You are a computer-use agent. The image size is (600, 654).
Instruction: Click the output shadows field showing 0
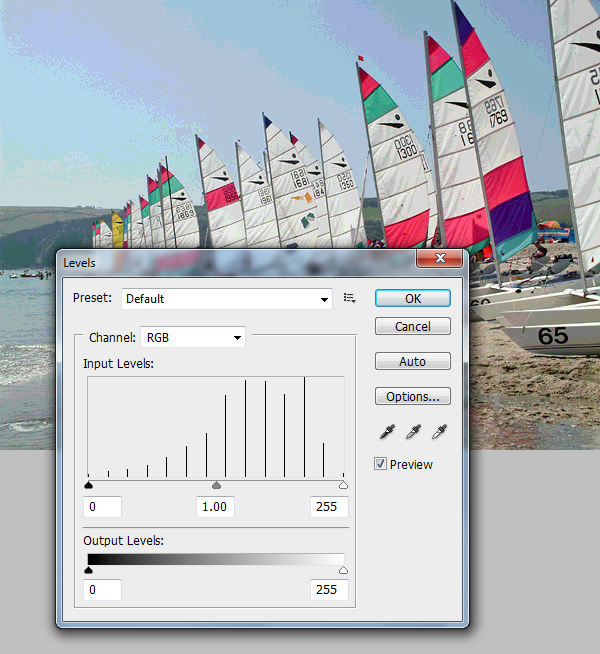click(103, 590)
